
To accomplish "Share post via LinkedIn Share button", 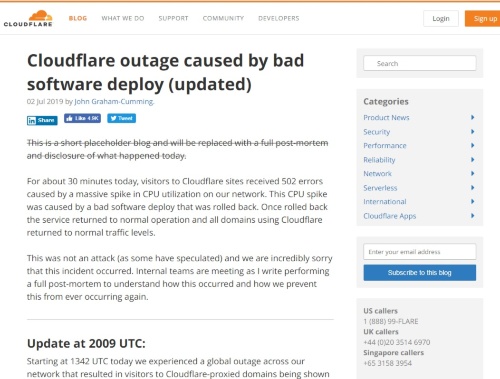I will pos(42,120).
